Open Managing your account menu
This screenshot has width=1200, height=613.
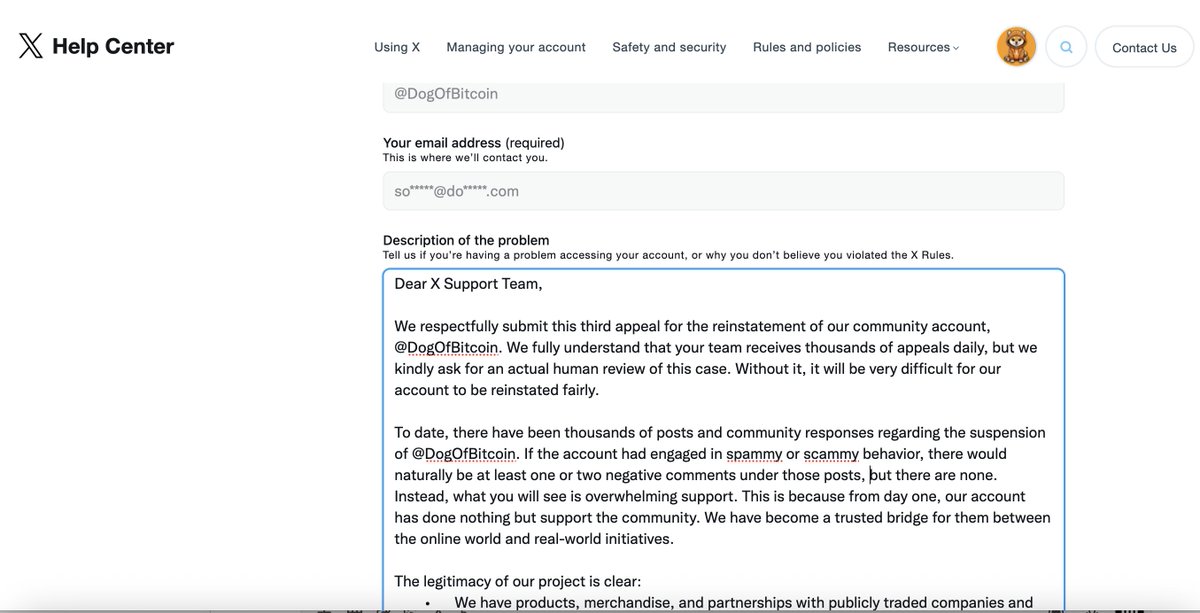[516, 47]
